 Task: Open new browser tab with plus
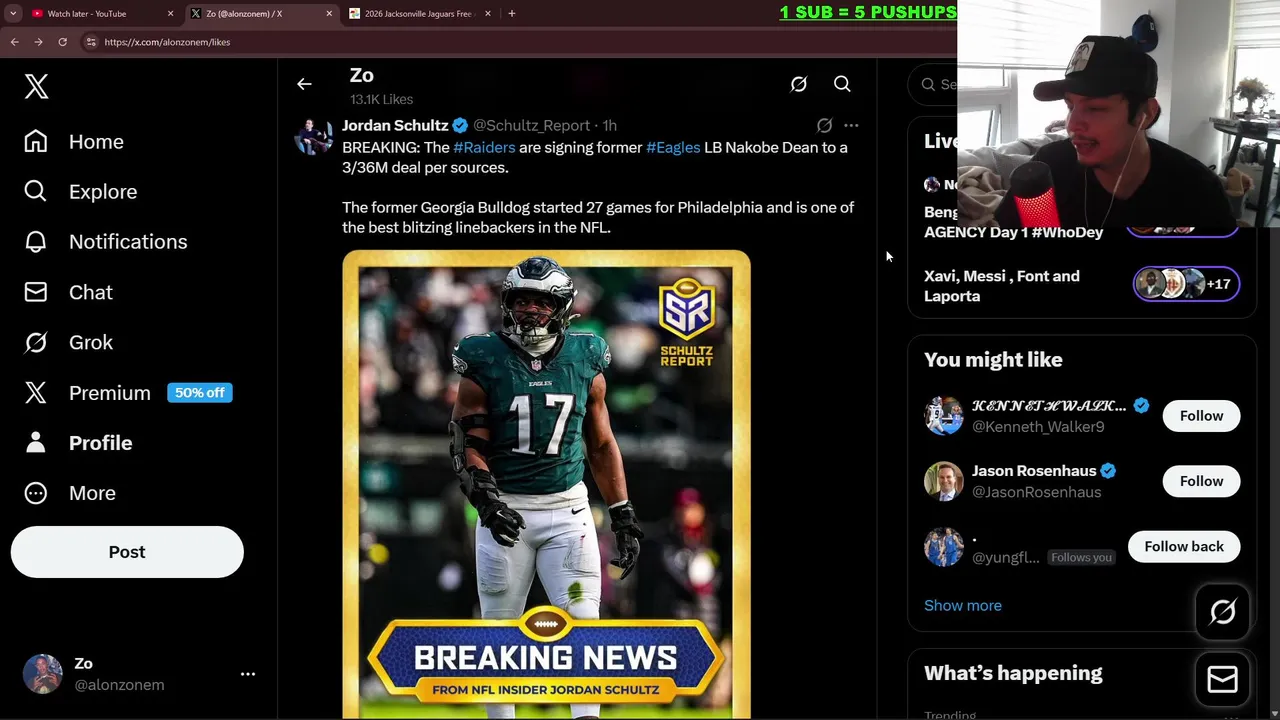(512, 14)
